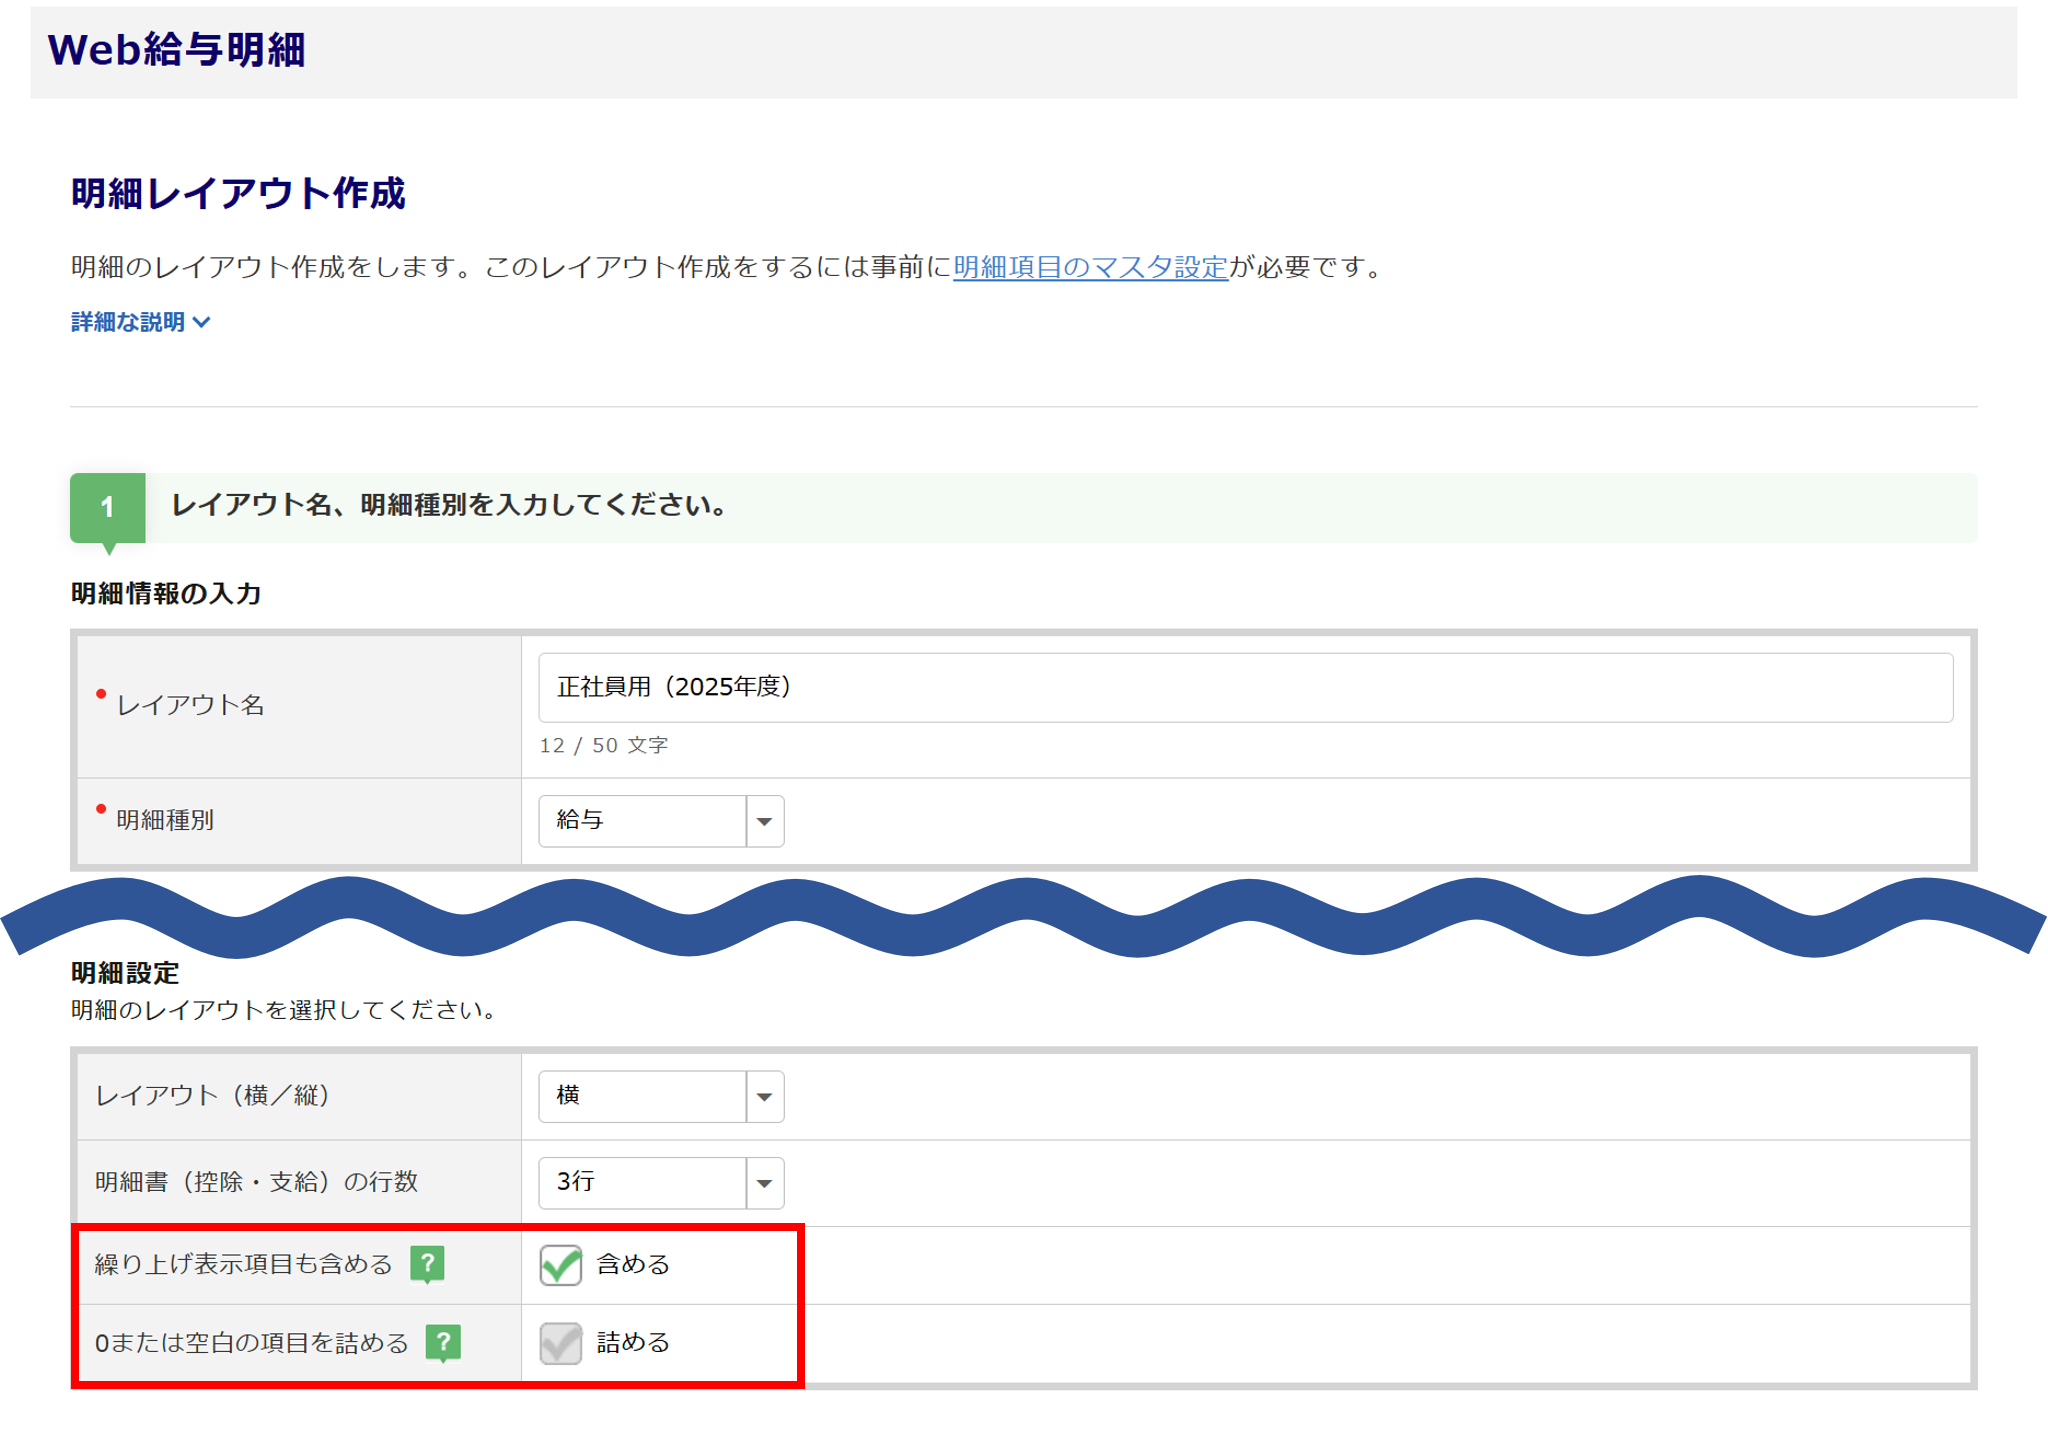Image resolution: width=2048 pixels, height=1433 pixels.
Task: Open the 行数 dropdown showing 3行
Action: (x=643, y=1182)
